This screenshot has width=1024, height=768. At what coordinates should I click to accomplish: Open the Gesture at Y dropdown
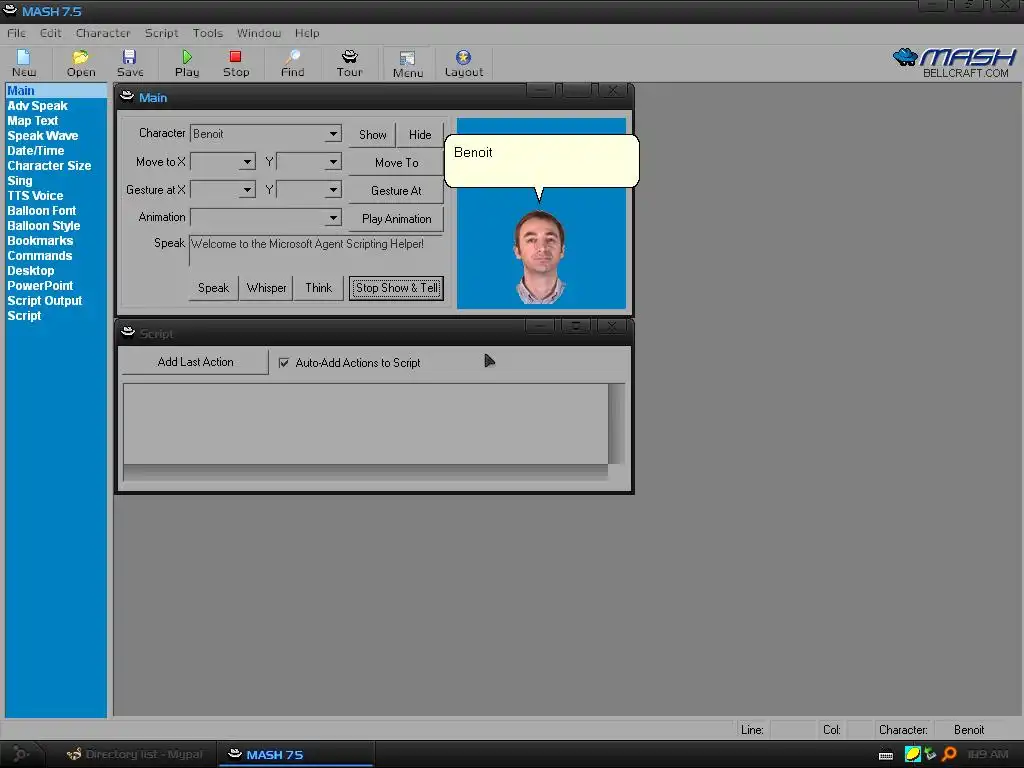point(333,189)
